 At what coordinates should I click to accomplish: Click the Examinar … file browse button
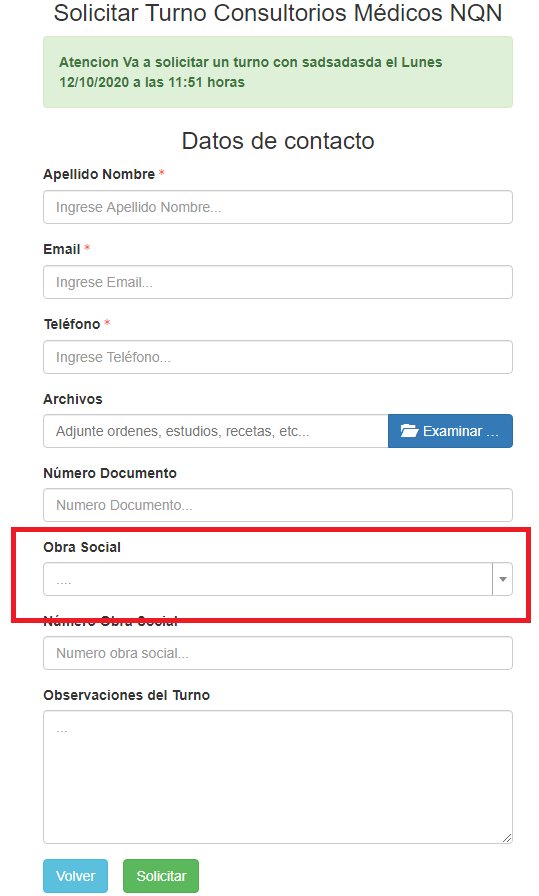(x=450, y=431)
